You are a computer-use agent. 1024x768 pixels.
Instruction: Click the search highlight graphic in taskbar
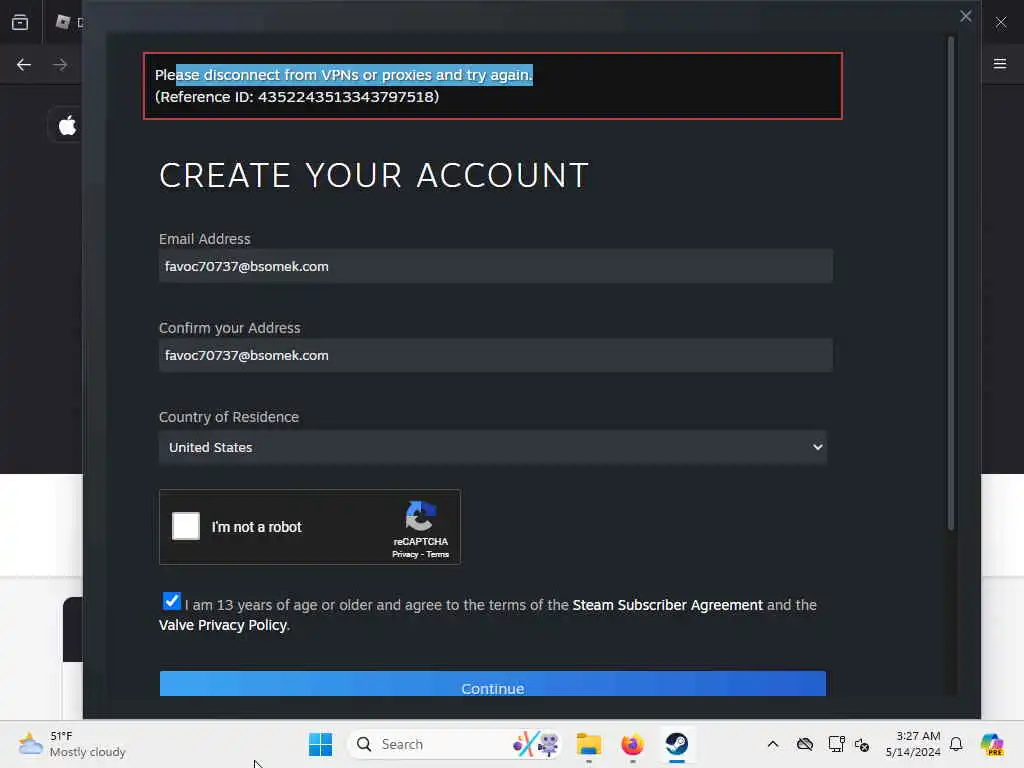coord(536,744)
